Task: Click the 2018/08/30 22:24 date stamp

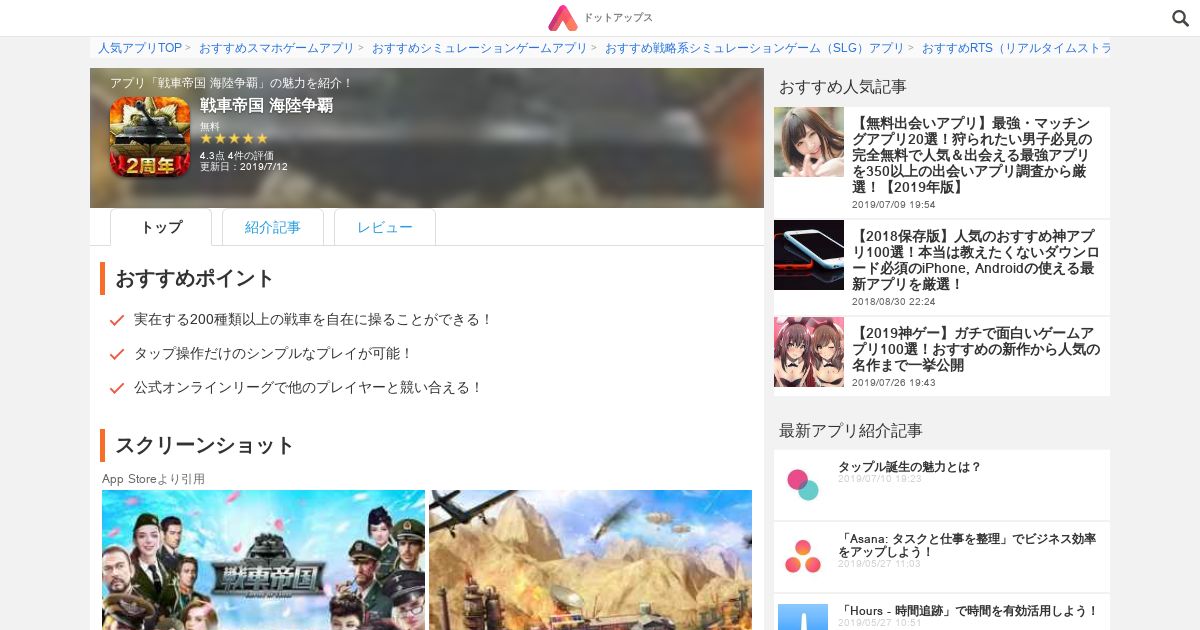Action: click(x=893, y=301)
